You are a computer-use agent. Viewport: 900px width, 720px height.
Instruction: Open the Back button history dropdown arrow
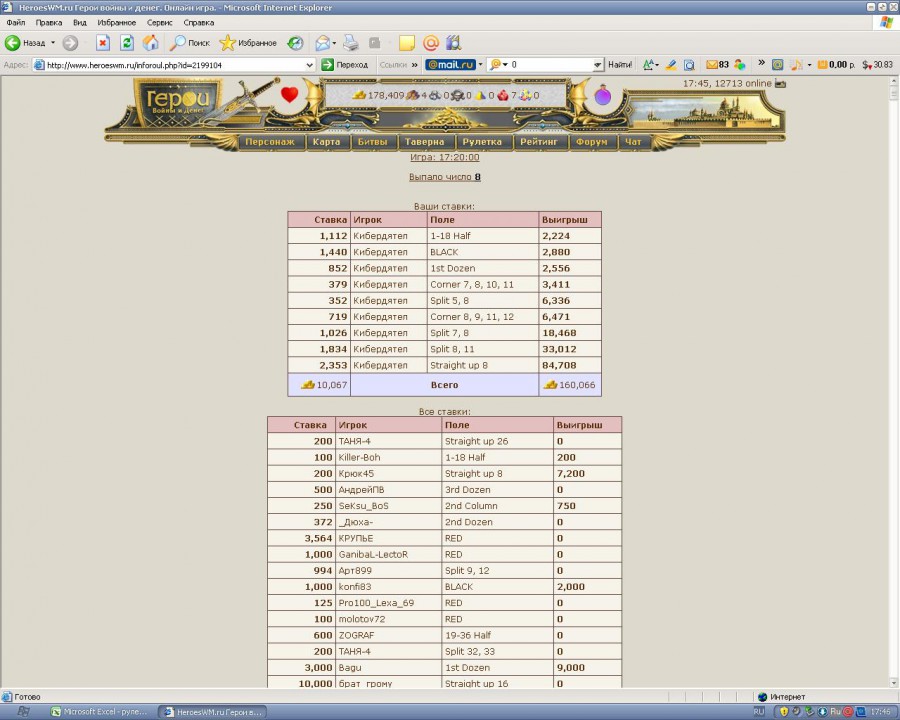(52, 43)
